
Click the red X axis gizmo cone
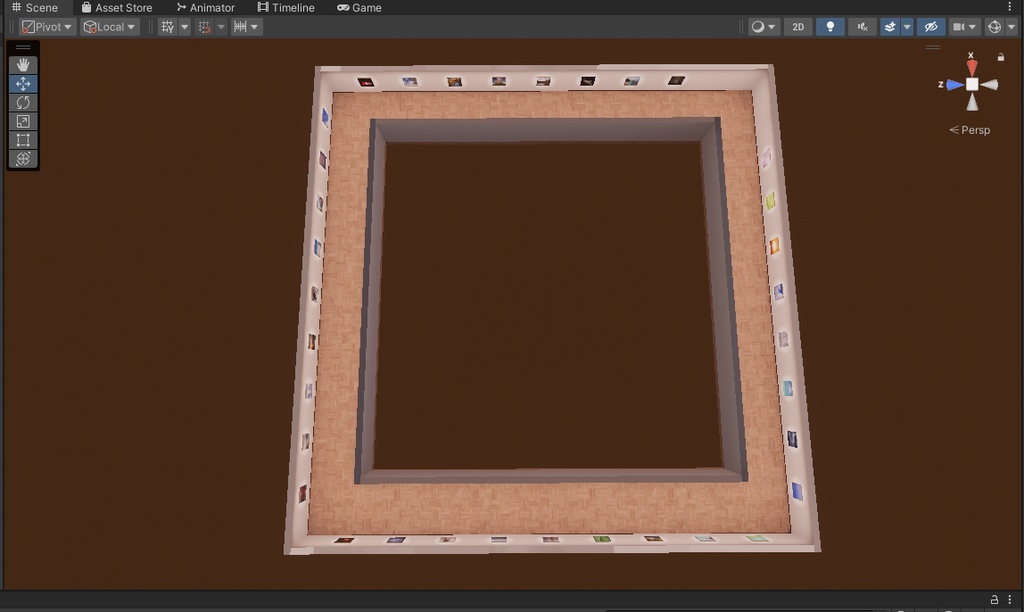pyautogui.click(x=972, y=67)
